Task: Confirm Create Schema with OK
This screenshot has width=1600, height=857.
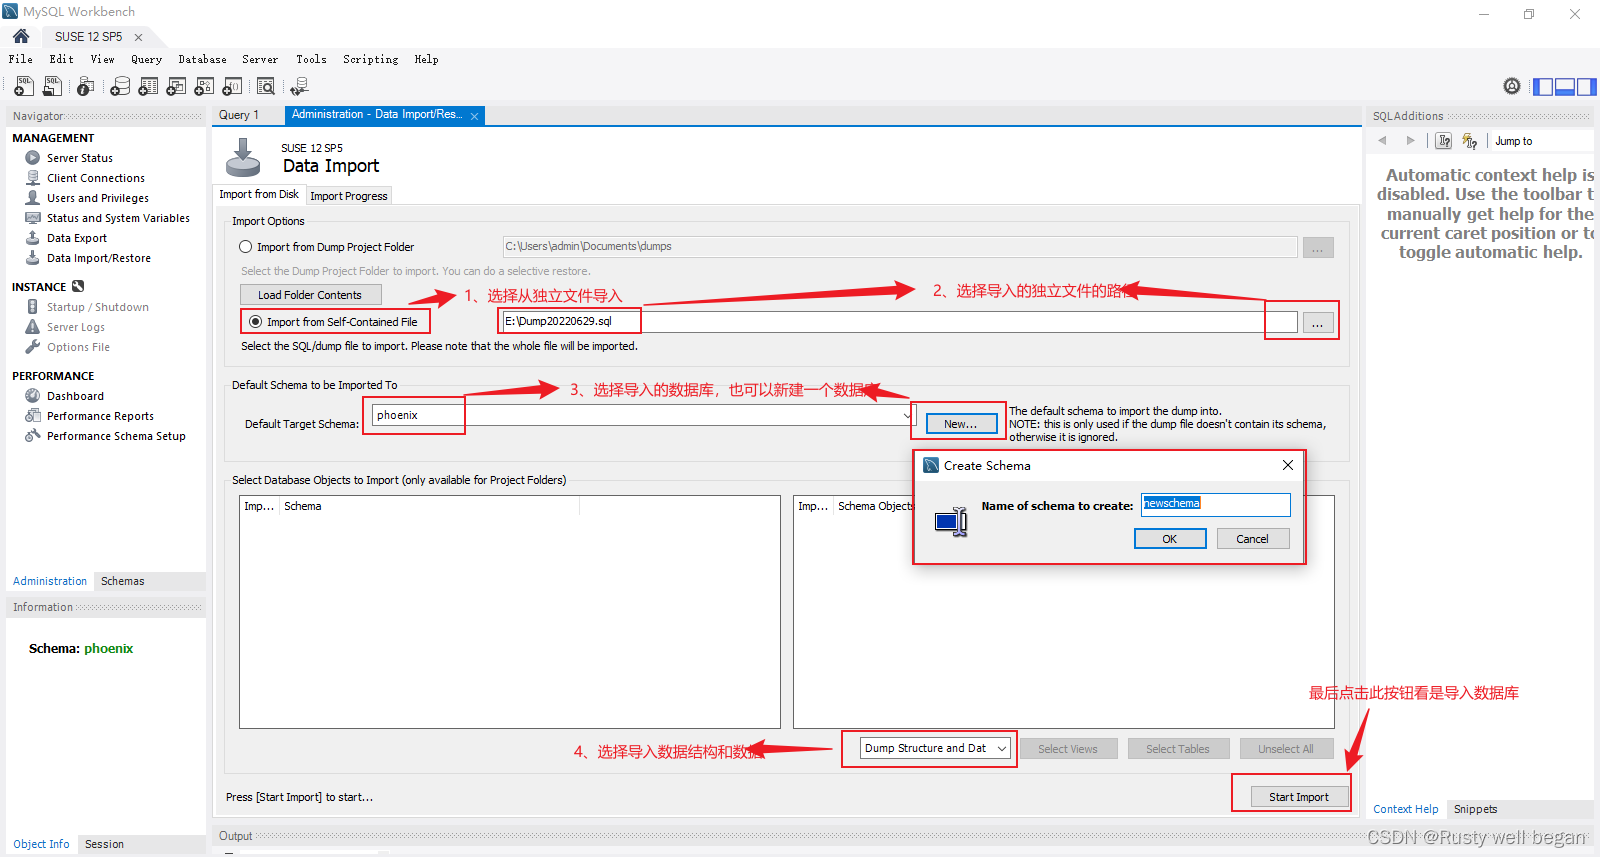Action: click(x=1170, y=539)
